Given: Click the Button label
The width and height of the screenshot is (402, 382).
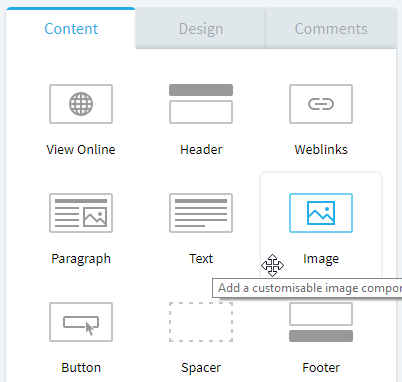Looking at the screenshot, I should click(81, 367).
